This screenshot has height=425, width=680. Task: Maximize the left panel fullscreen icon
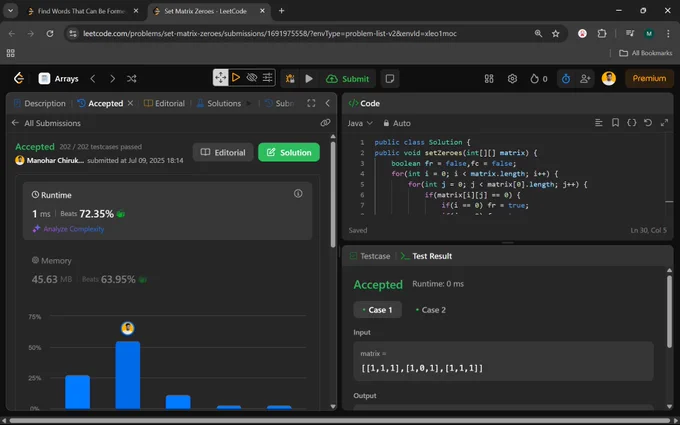(x=311, y=103)
